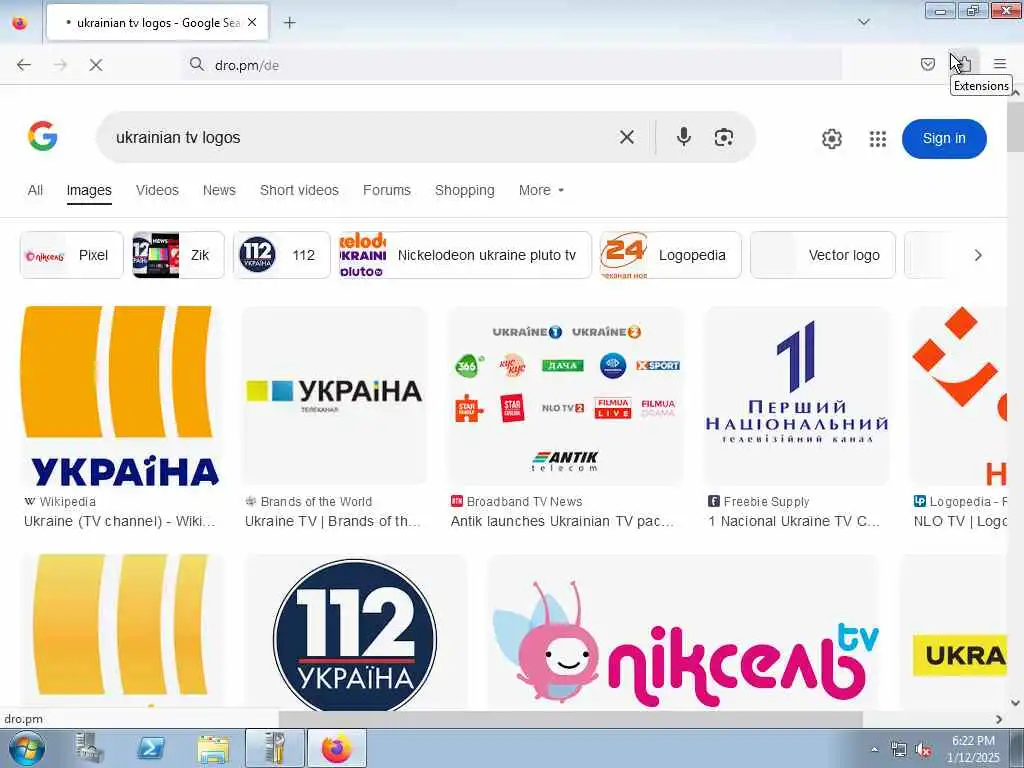The width and height of the screenshot is (1024, 768).
Task: Save page to Pocket
Action: 927,64
